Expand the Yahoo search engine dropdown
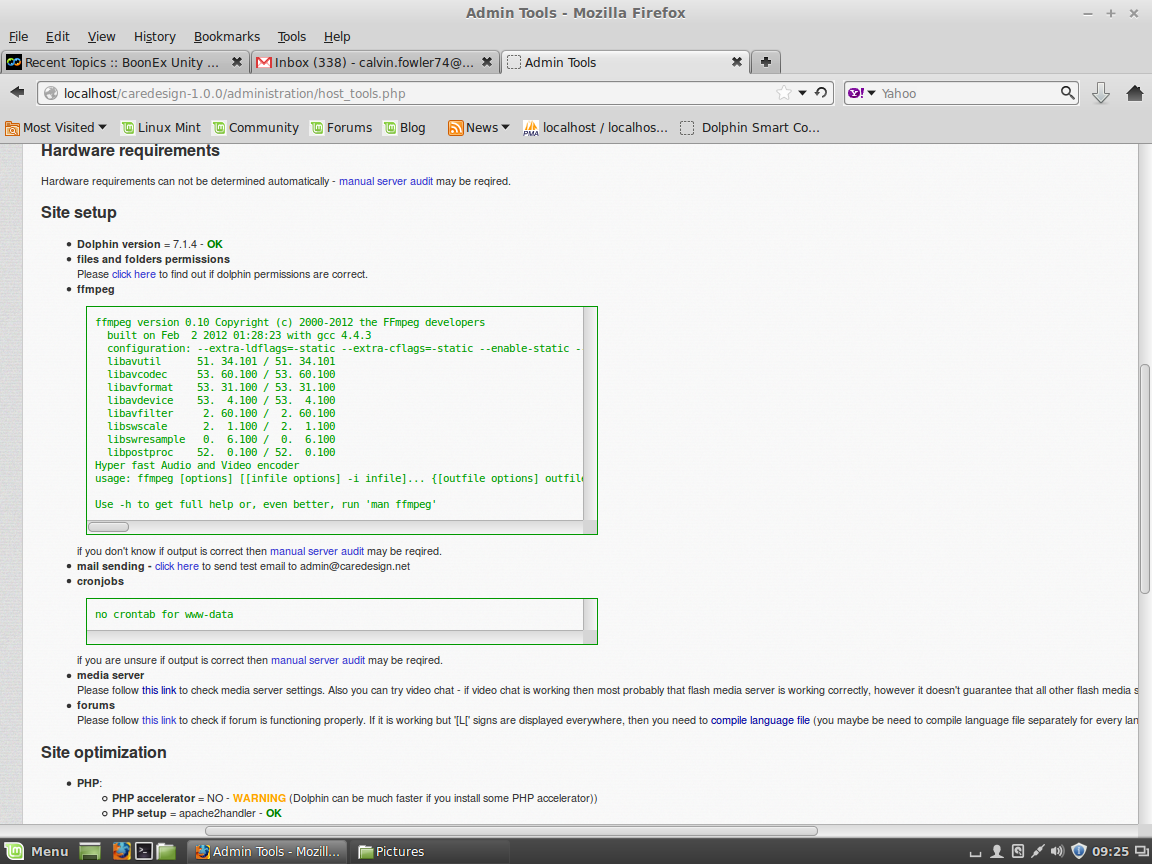 pos(862,93)
